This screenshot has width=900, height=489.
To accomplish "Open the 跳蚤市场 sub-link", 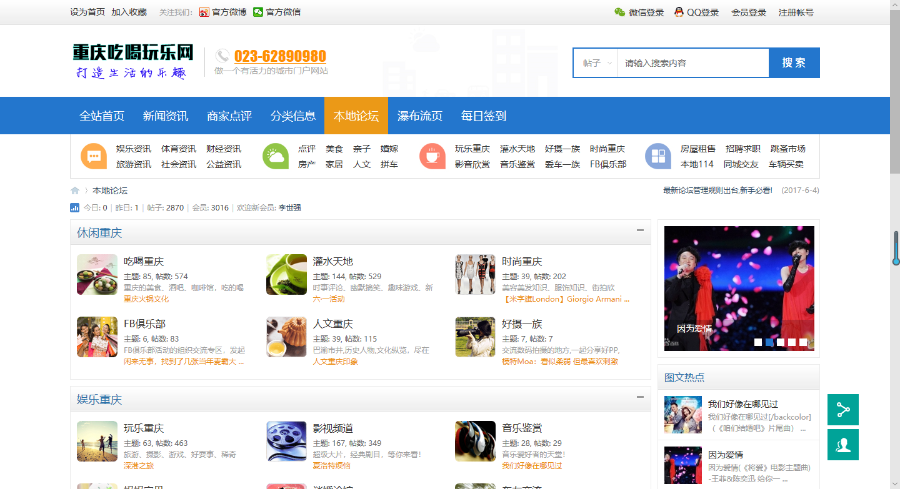I will coord(788,149).
